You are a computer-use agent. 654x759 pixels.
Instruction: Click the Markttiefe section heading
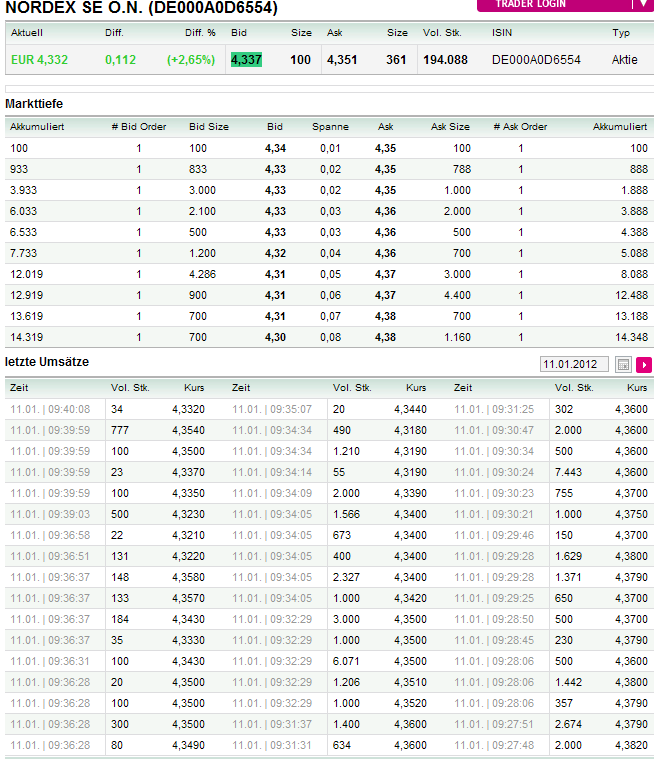(x=34, y=104)
